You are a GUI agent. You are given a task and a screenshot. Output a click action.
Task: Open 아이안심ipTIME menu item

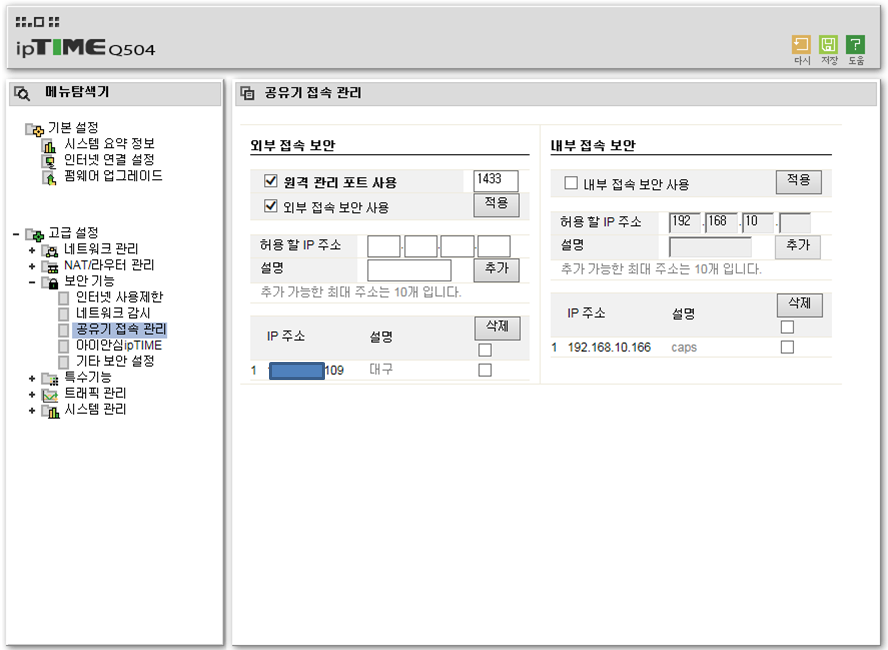pyautogui.click(x=119, y=345)
